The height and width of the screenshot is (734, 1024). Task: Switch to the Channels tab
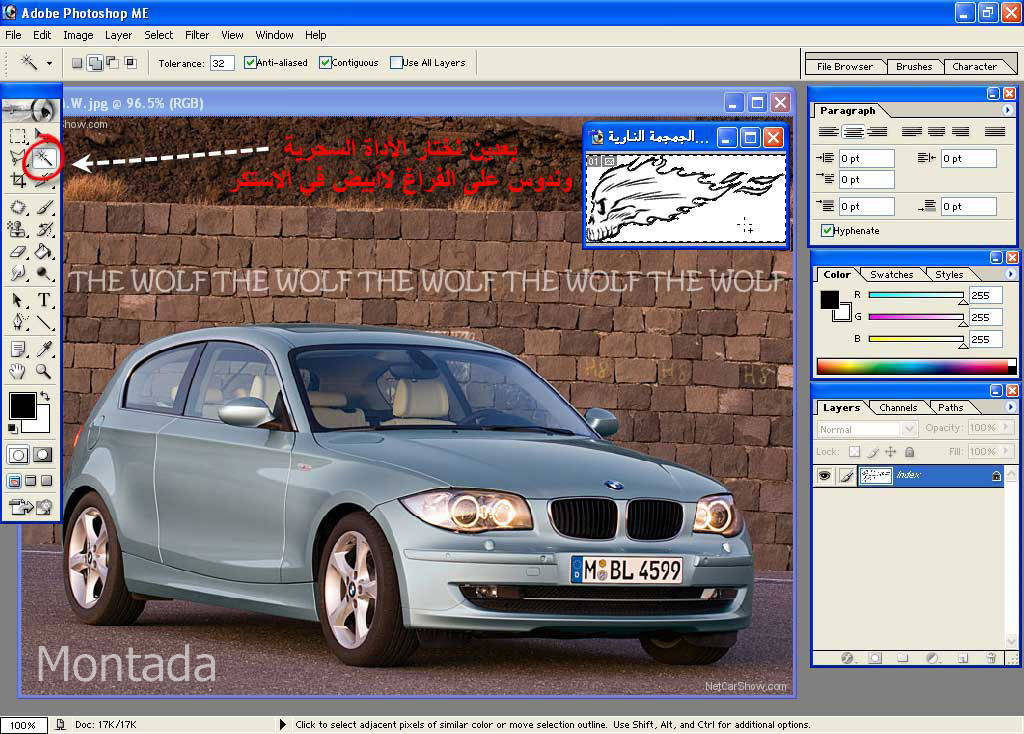898,407
